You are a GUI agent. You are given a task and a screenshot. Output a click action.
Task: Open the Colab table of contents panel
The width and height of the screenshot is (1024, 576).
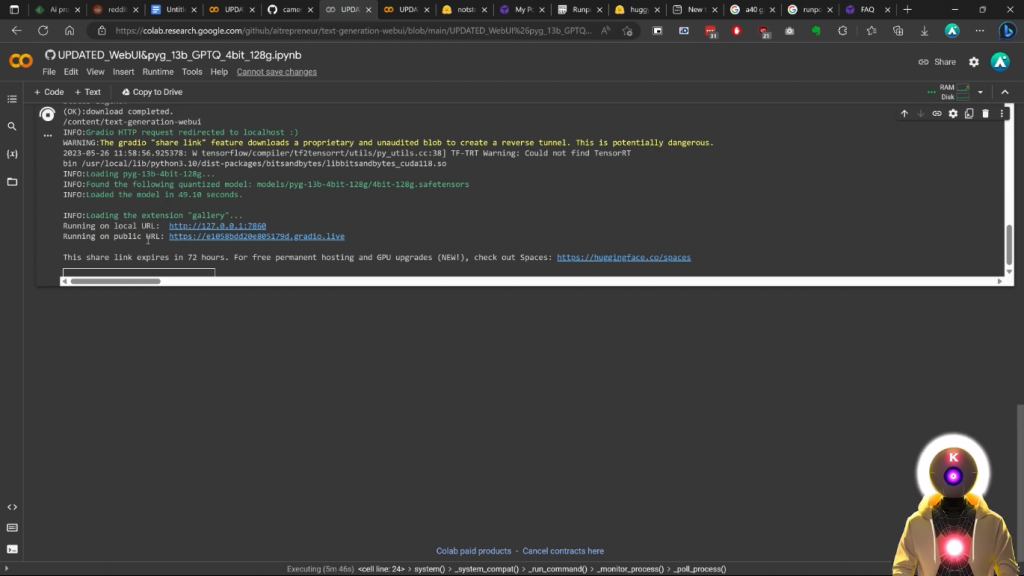[x=12, y=99]
